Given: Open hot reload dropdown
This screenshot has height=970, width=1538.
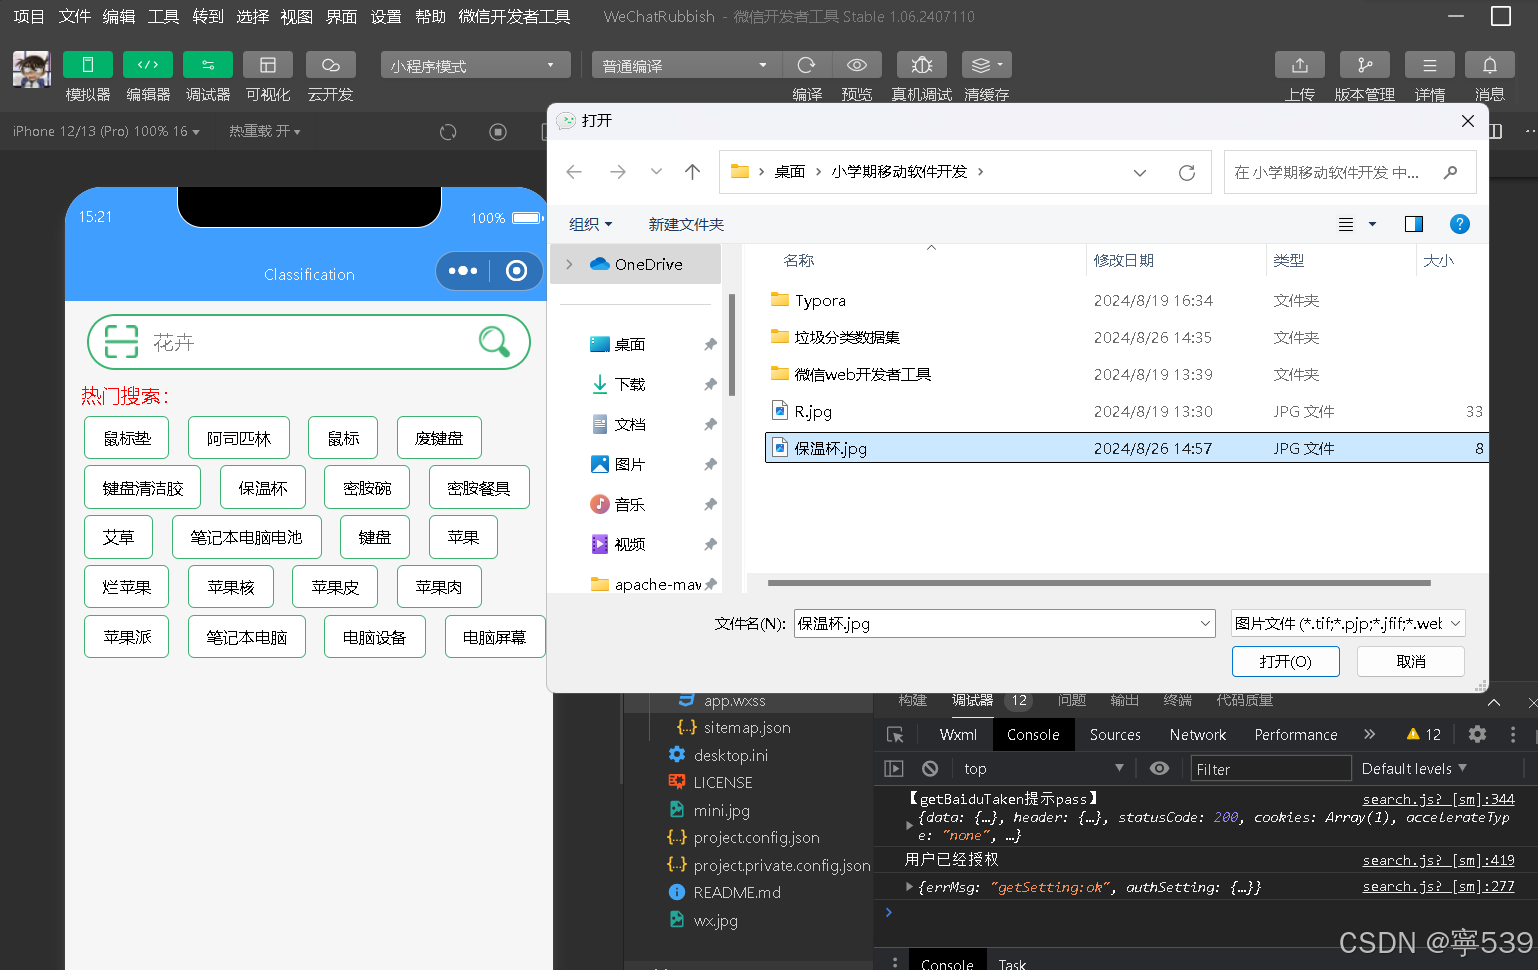Looking at the screenshot, I should point(264,131).
